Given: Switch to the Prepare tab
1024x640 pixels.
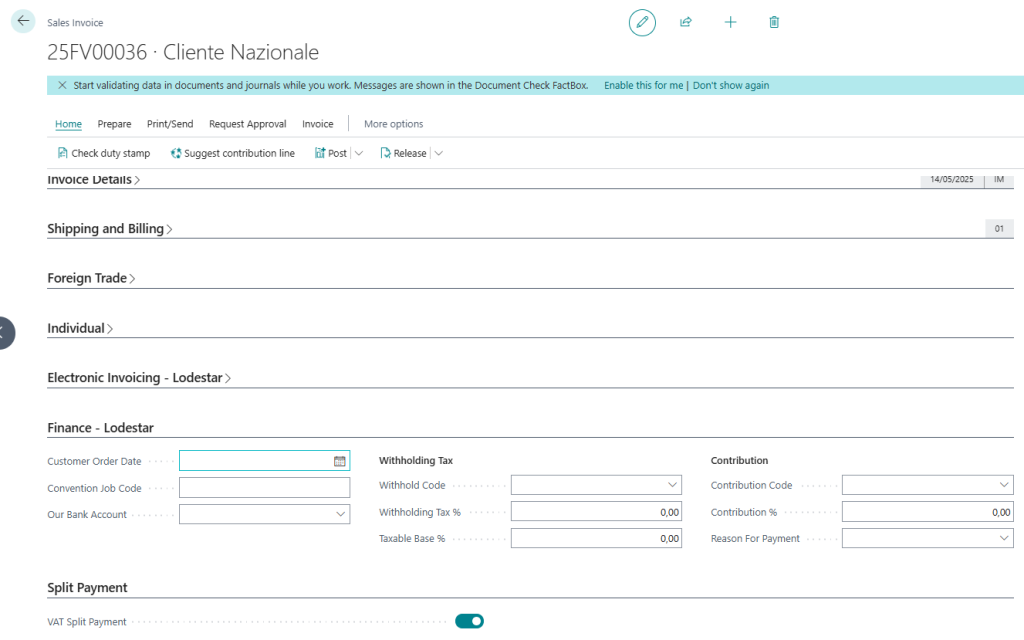Looking at the screenshot, I should coord(114,124).
